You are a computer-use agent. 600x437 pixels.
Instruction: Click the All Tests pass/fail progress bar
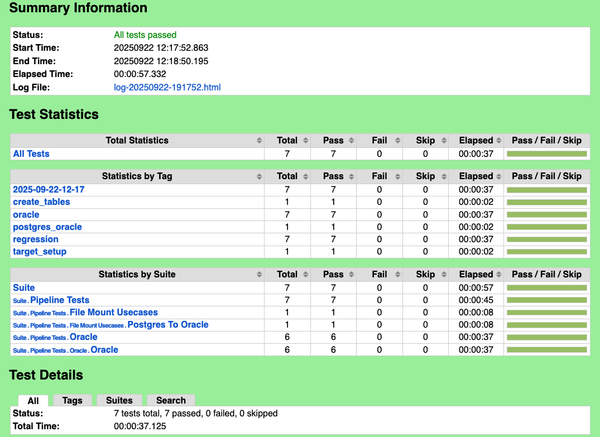pos(546,154)
